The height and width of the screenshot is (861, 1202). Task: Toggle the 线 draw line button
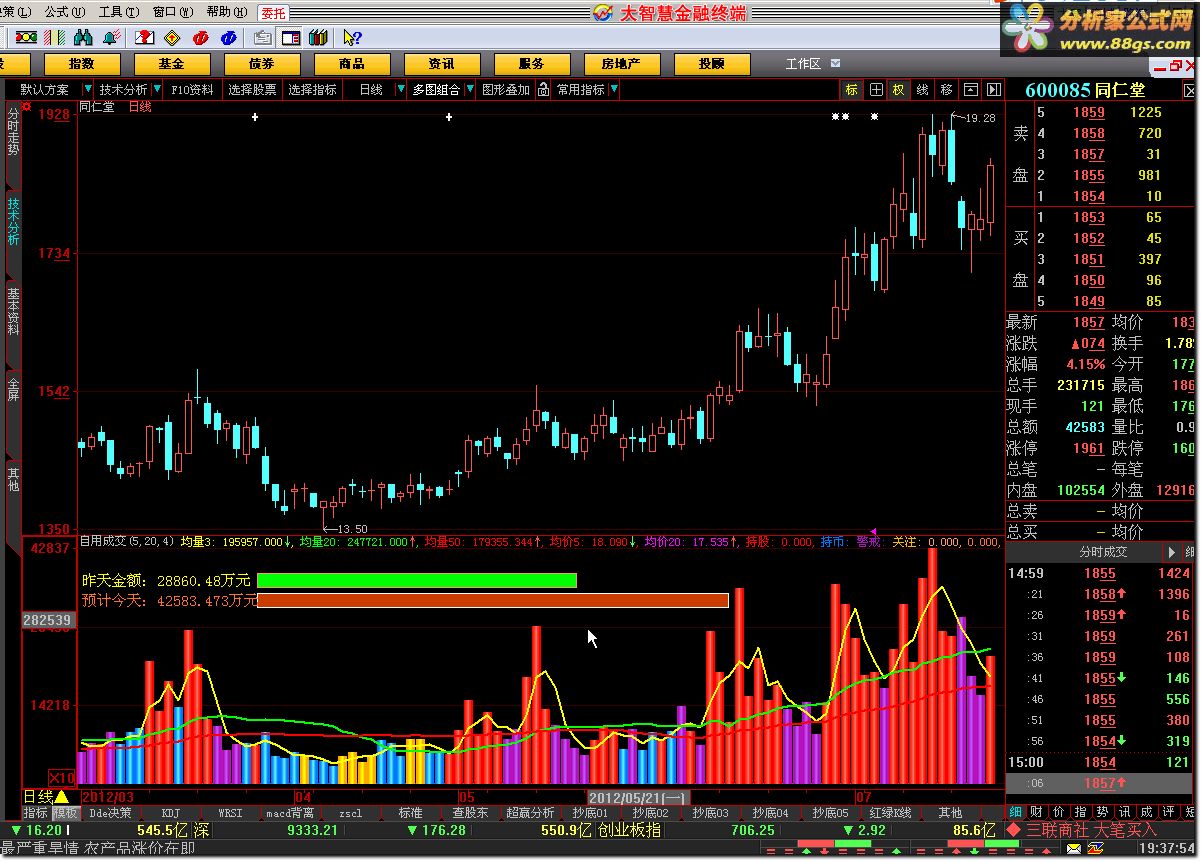[x=923, y=89]
